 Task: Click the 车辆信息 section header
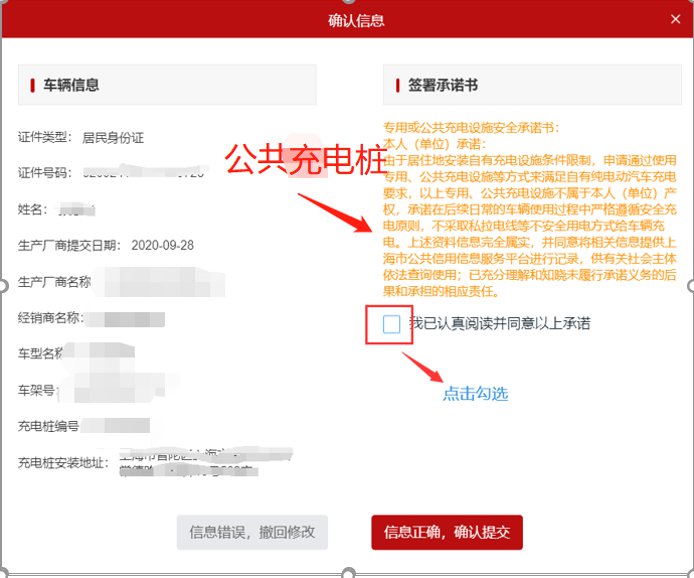70,85
